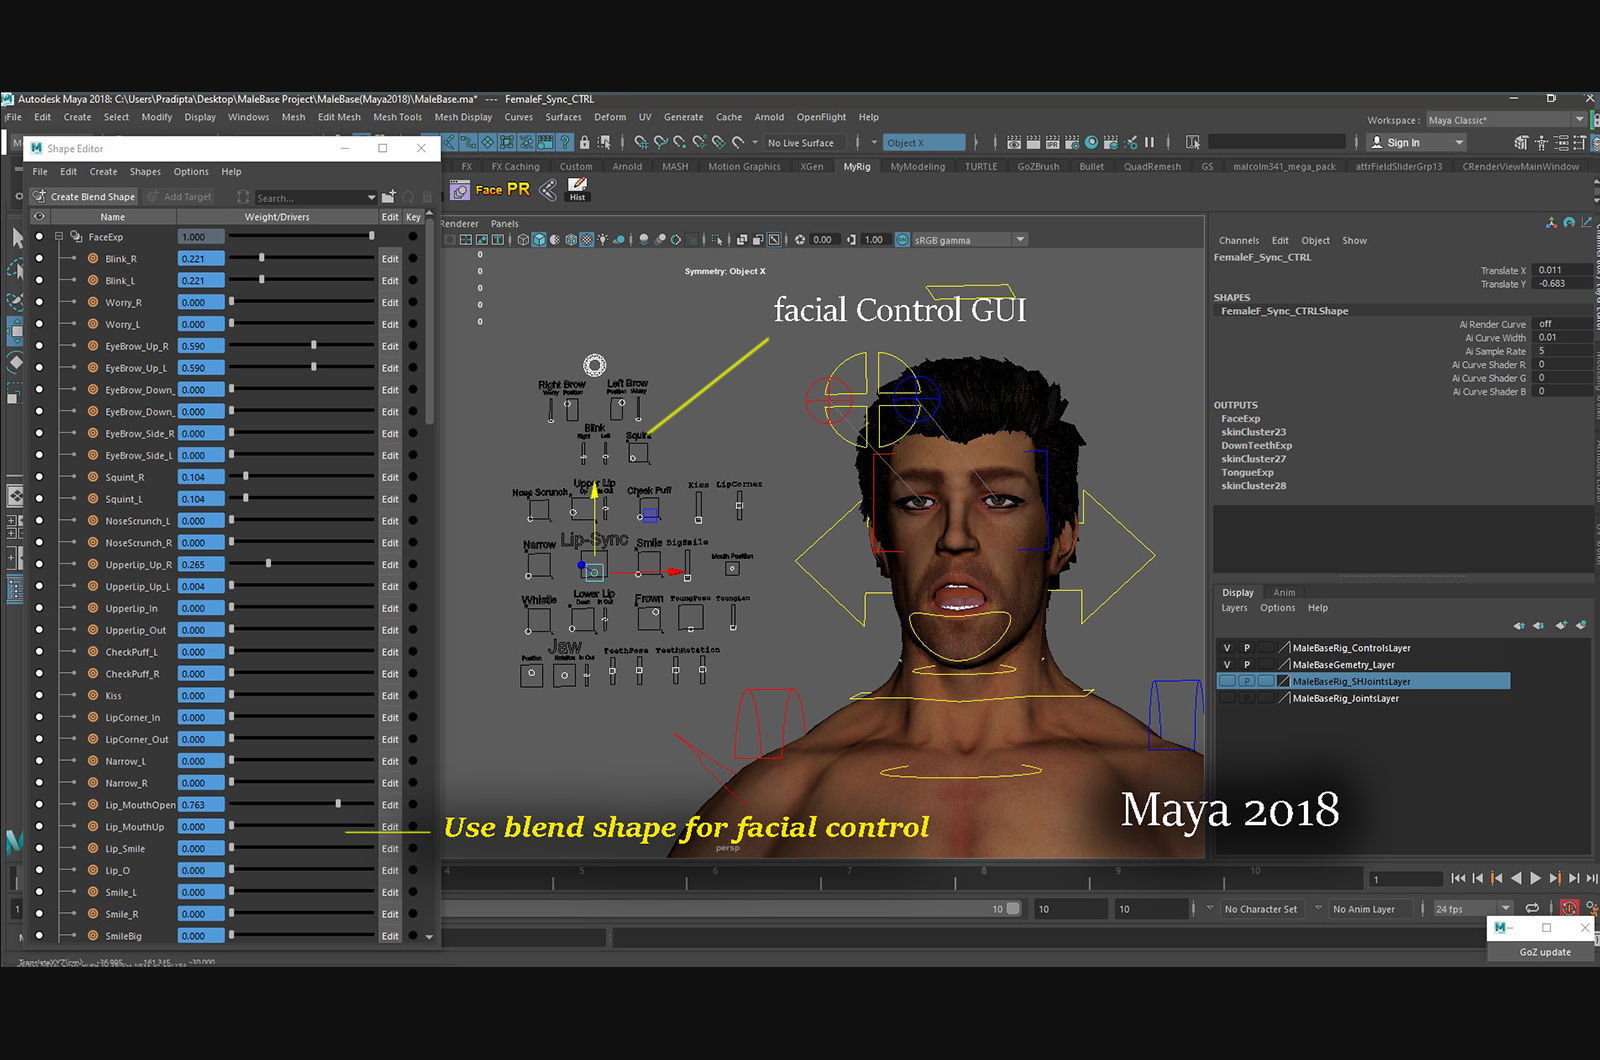Toggle visibility of Kiss target

pos(39,696)
